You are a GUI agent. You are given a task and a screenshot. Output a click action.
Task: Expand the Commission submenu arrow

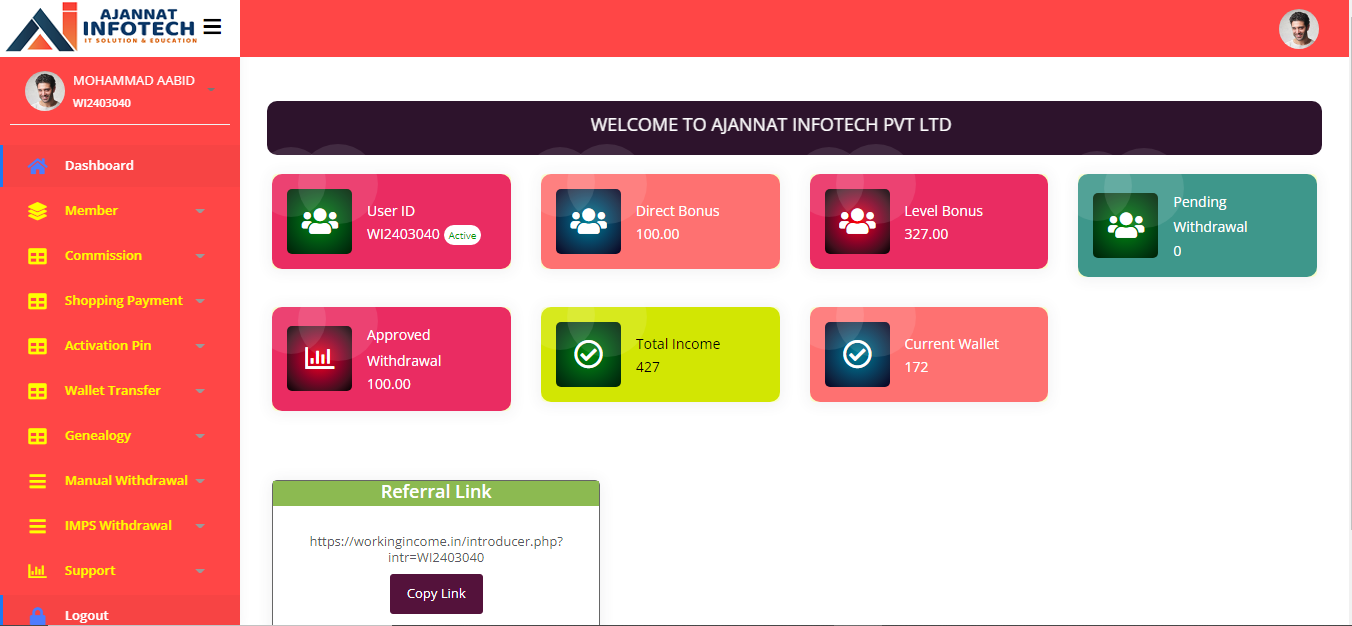(200, 257)
